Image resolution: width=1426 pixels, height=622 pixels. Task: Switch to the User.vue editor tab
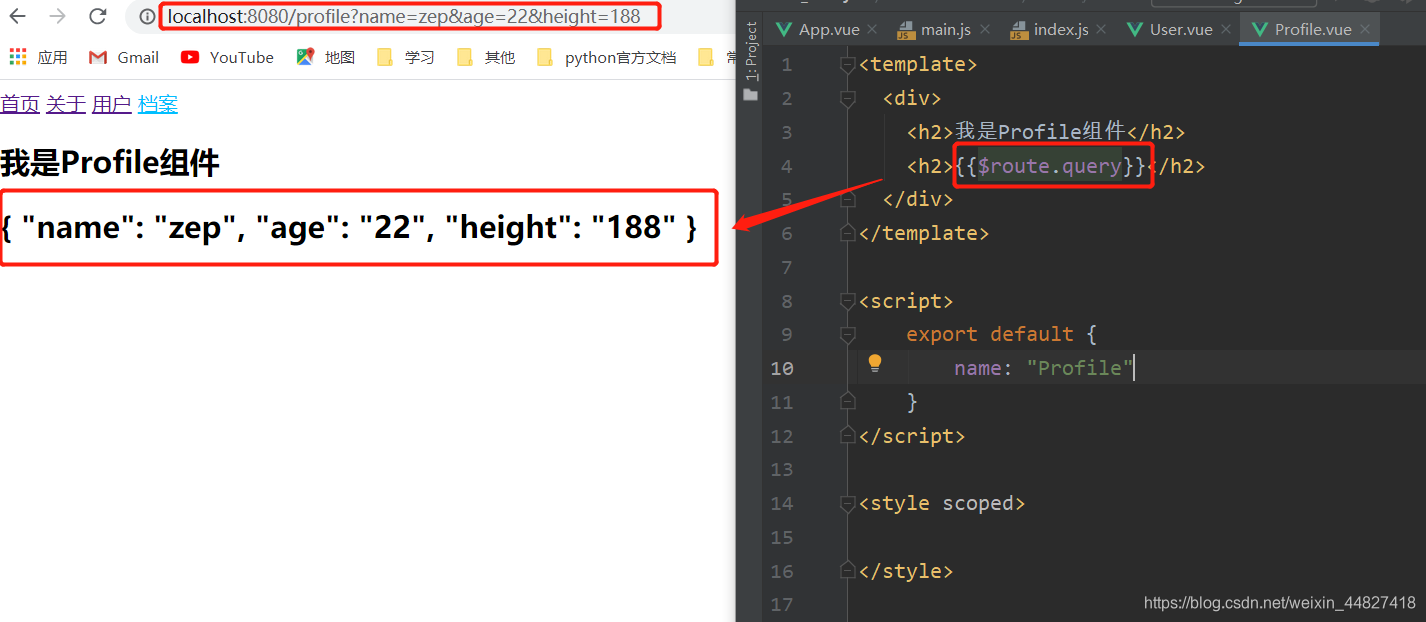(x=1169, y=30)
